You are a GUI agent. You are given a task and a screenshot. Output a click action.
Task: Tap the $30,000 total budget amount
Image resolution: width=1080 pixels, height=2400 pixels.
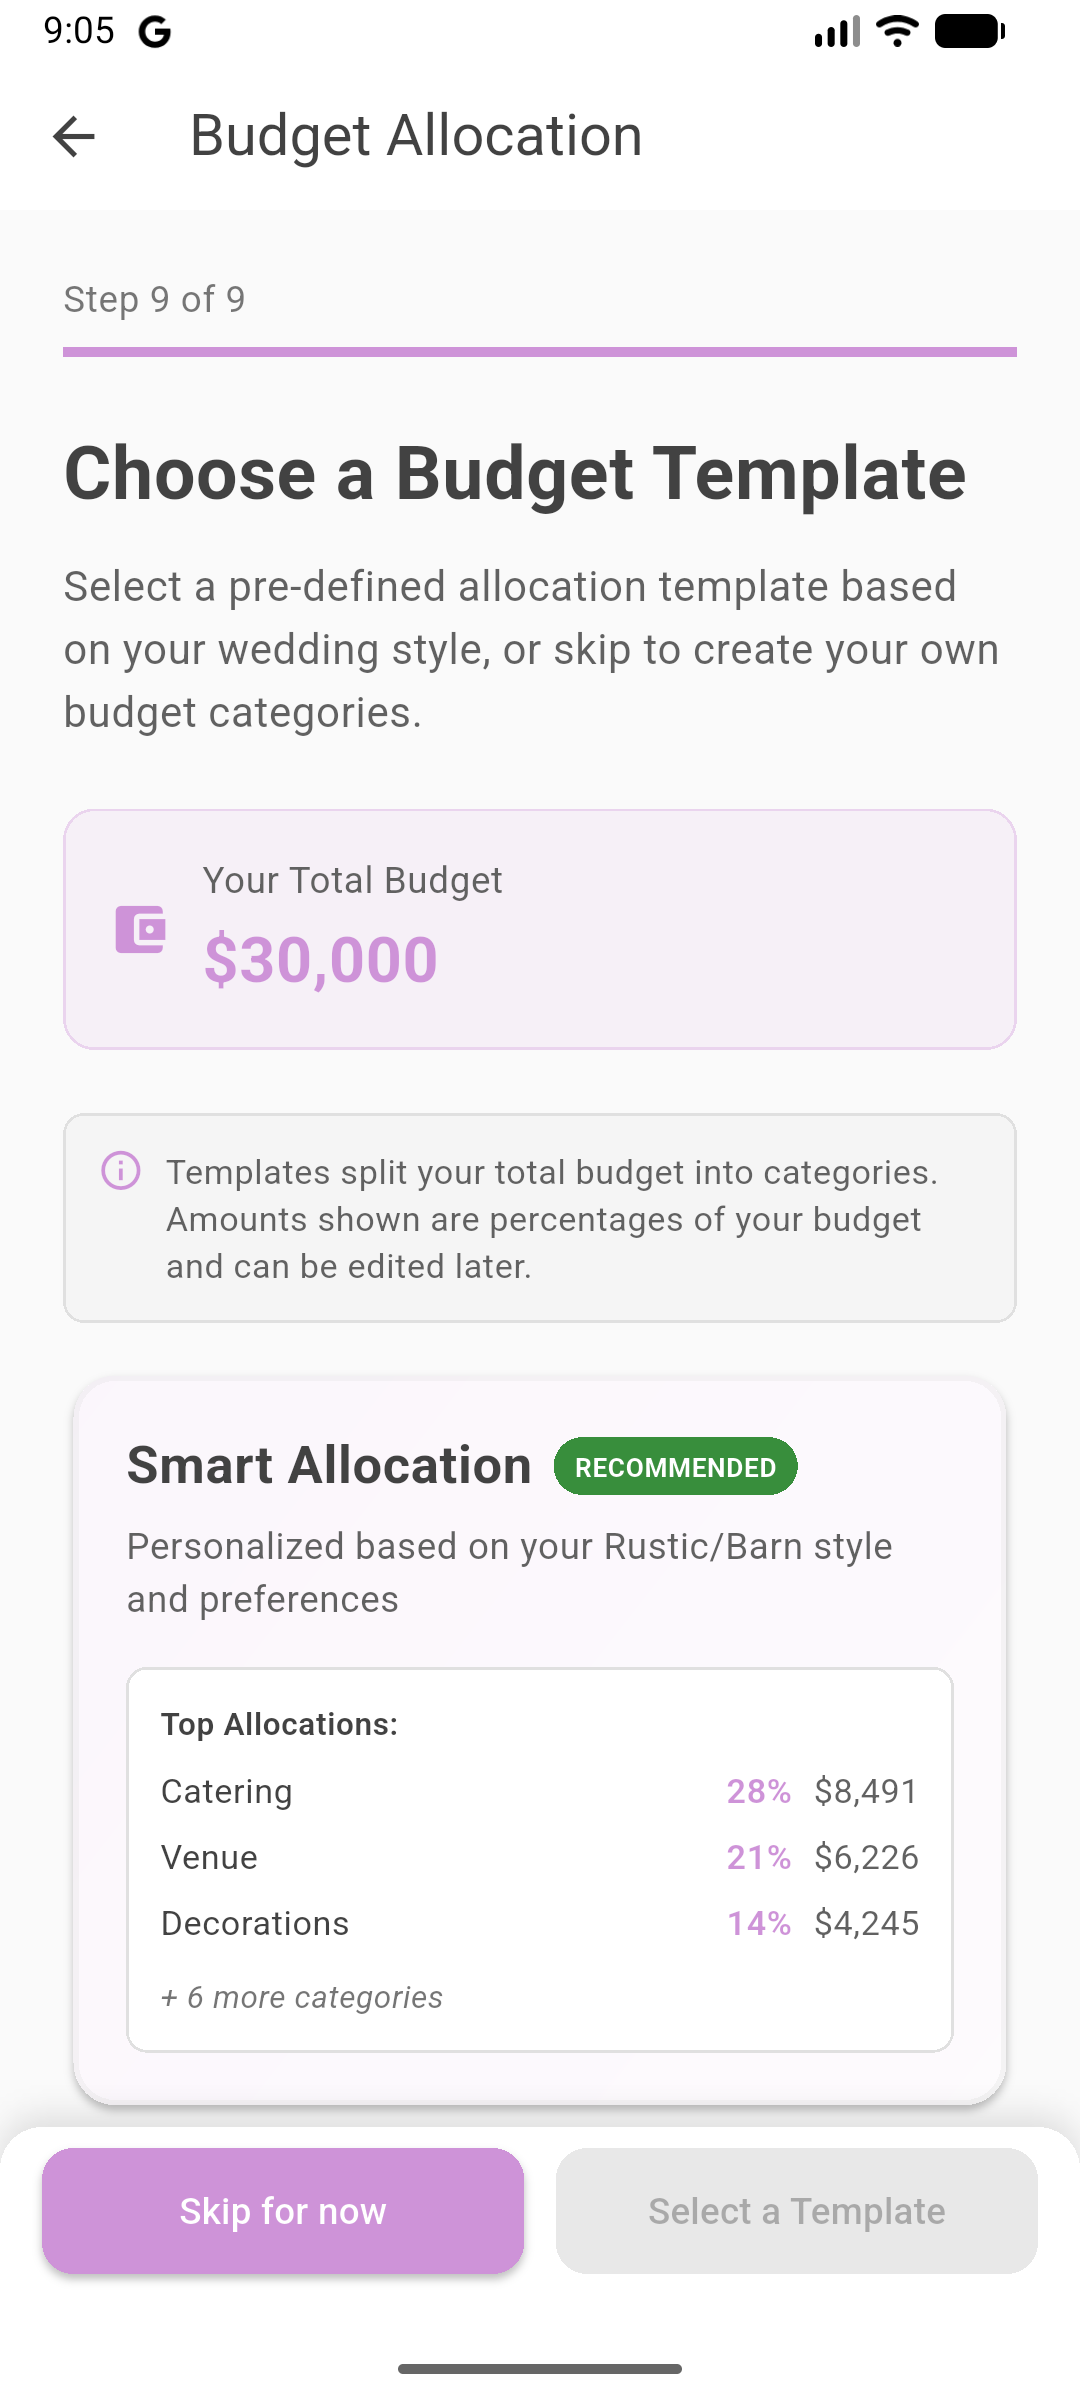pyautogui.click(x=321, y=960)
